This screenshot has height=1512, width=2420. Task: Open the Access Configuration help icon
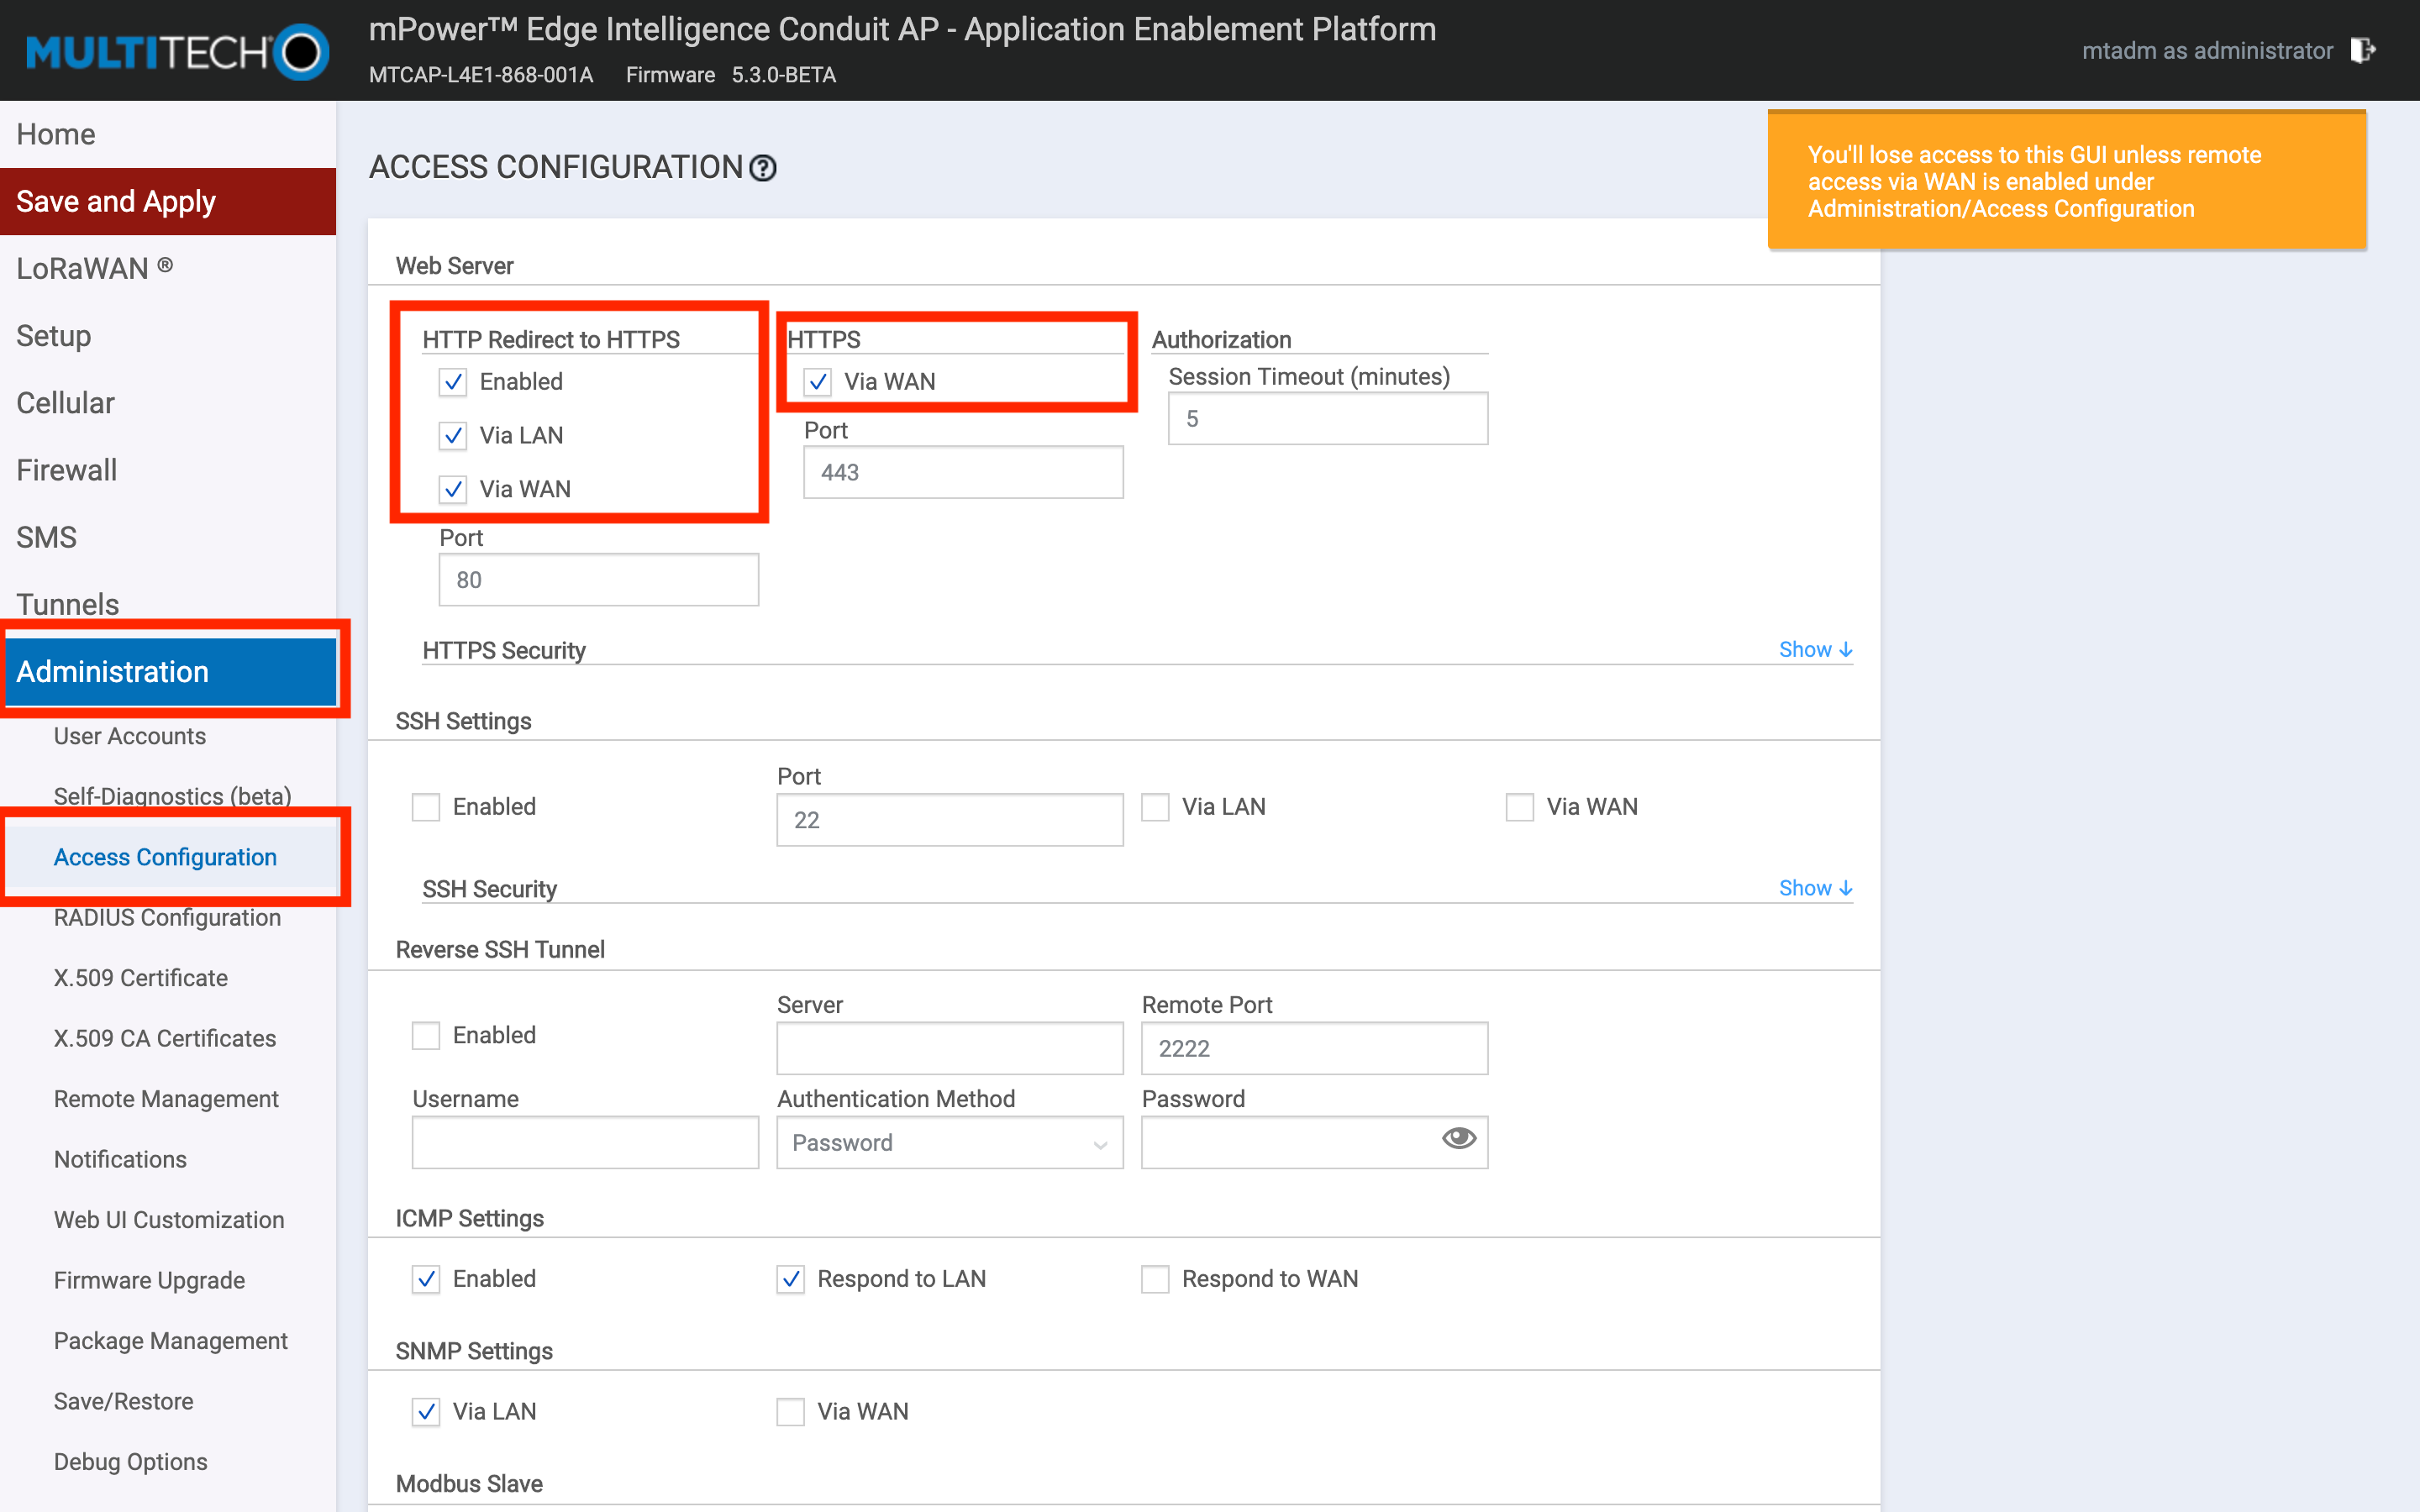tap(763, 168)
